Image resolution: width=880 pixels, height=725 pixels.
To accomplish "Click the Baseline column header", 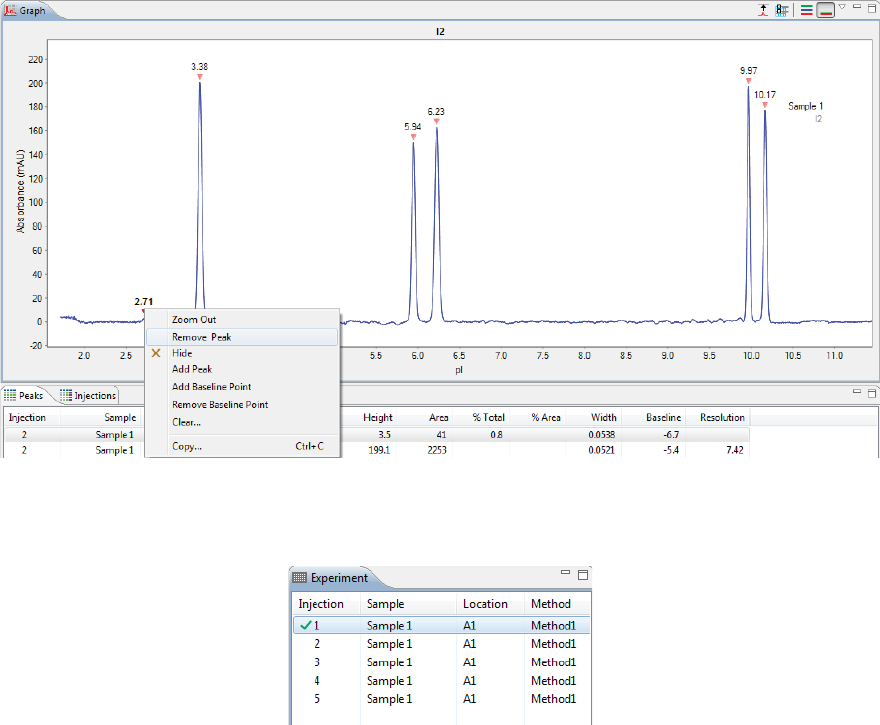I will click(663, 417).
